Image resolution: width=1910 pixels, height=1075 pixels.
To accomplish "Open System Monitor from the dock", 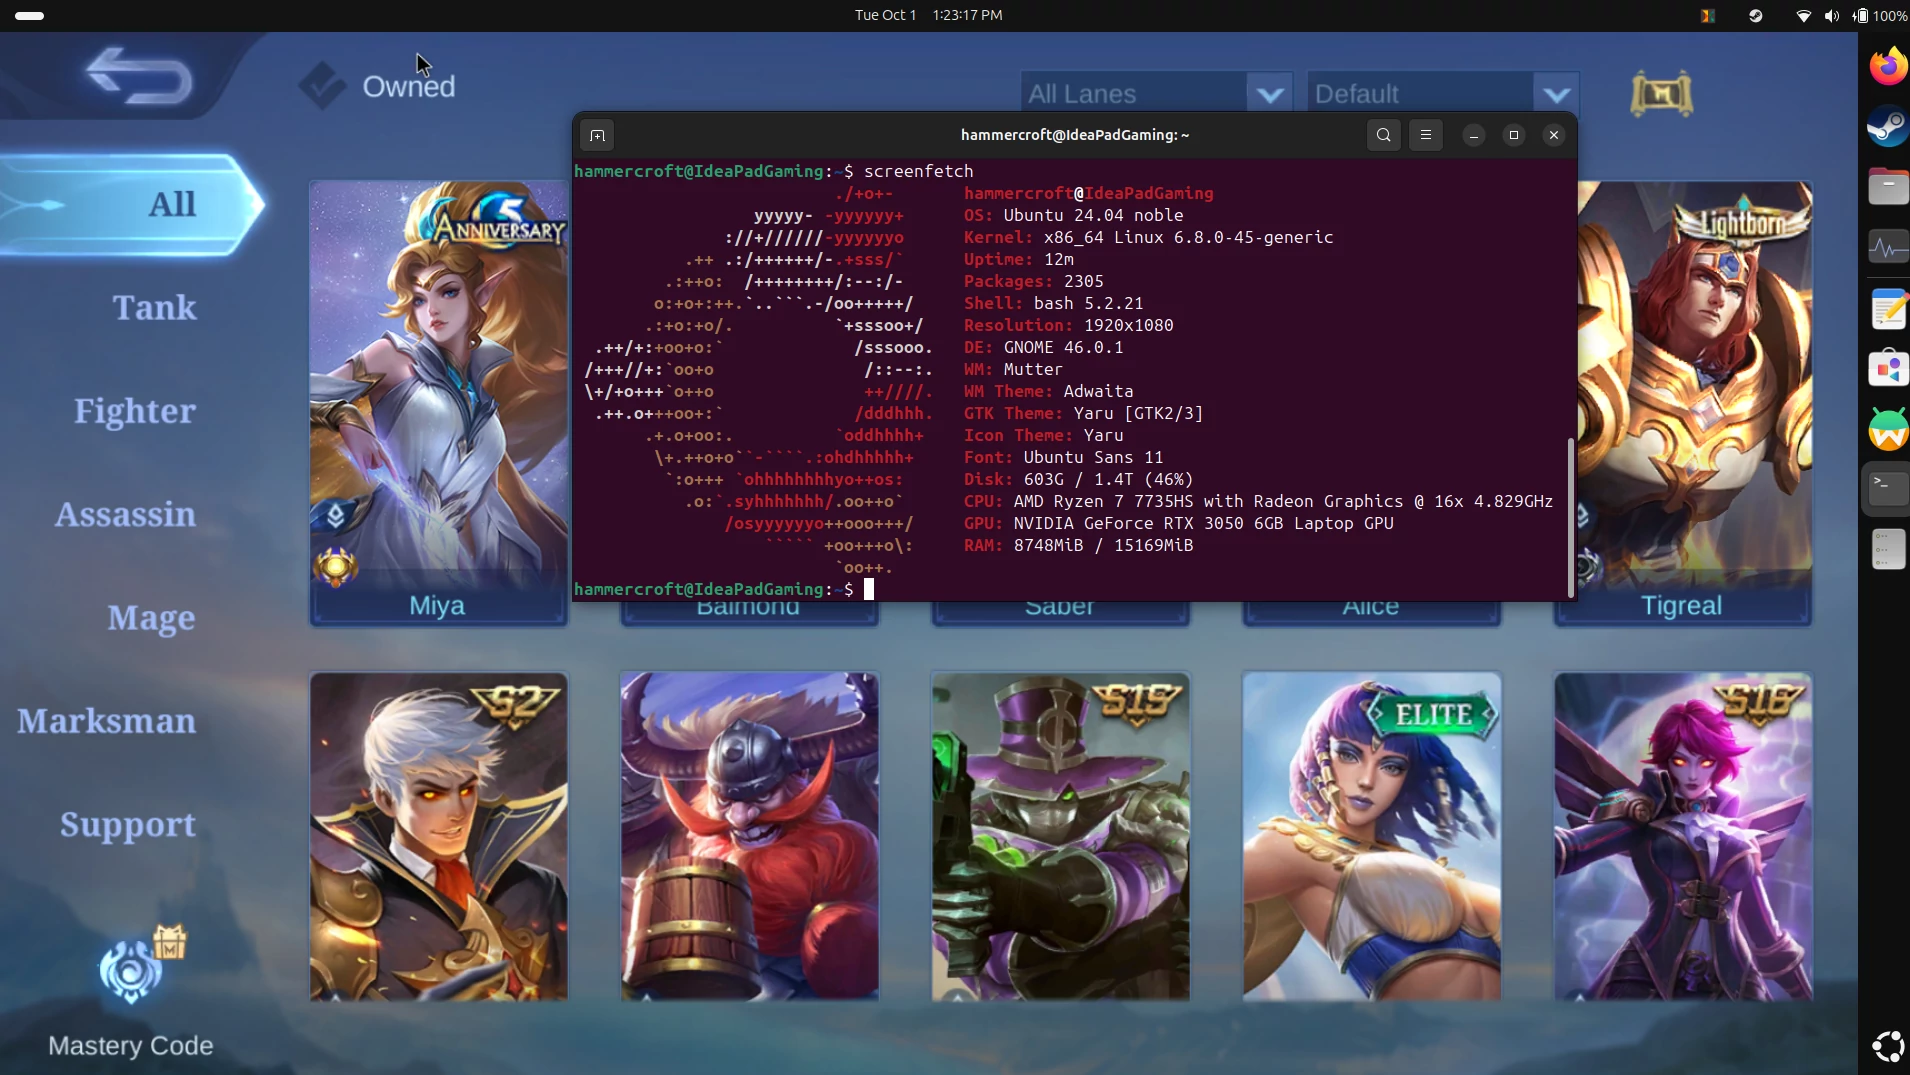I will tap(1888, 247).
